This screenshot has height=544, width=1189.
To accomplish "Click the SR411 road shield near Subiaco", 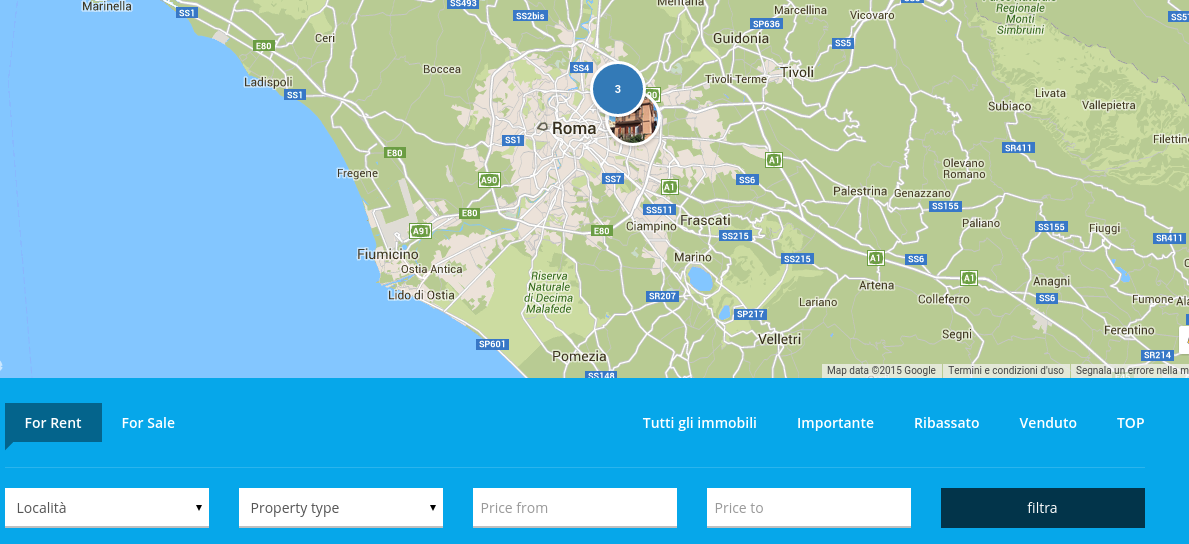I will point(1018,147).
